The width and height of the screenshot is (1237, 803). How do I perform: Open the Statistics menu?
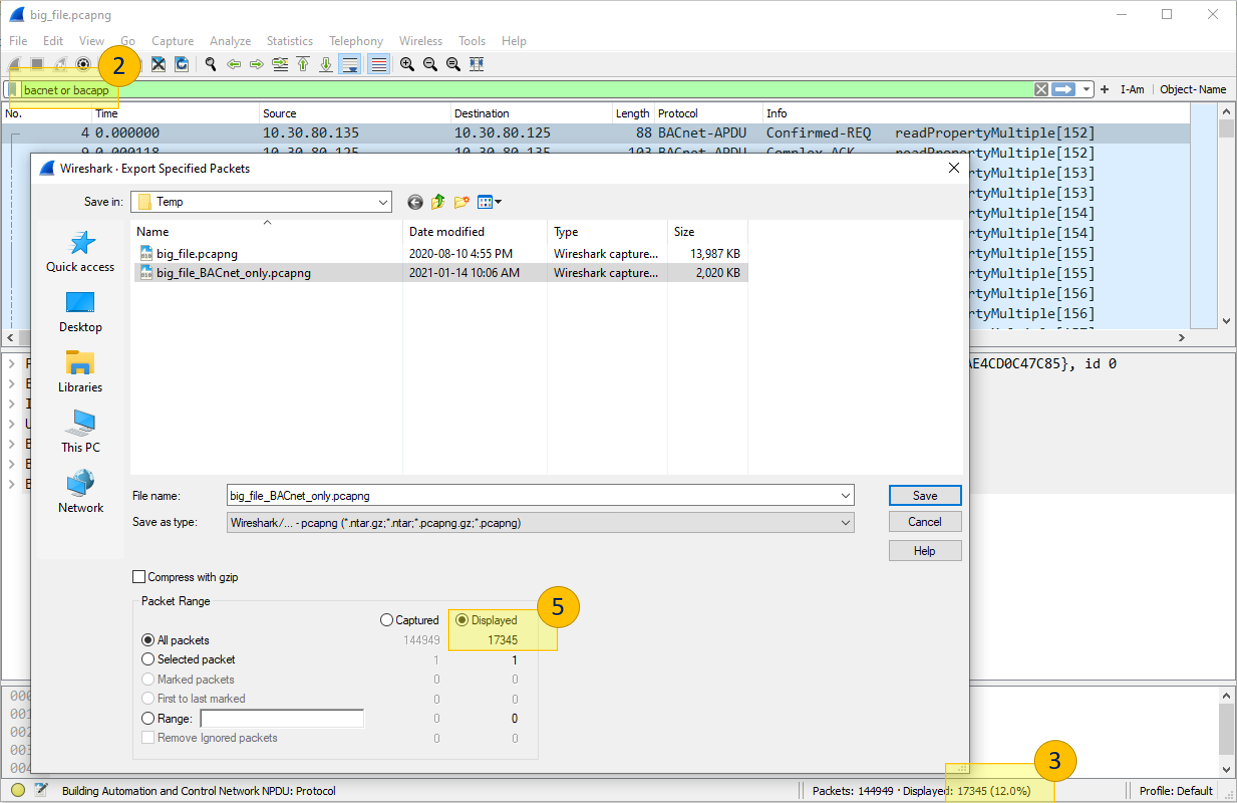pos(289,41)
